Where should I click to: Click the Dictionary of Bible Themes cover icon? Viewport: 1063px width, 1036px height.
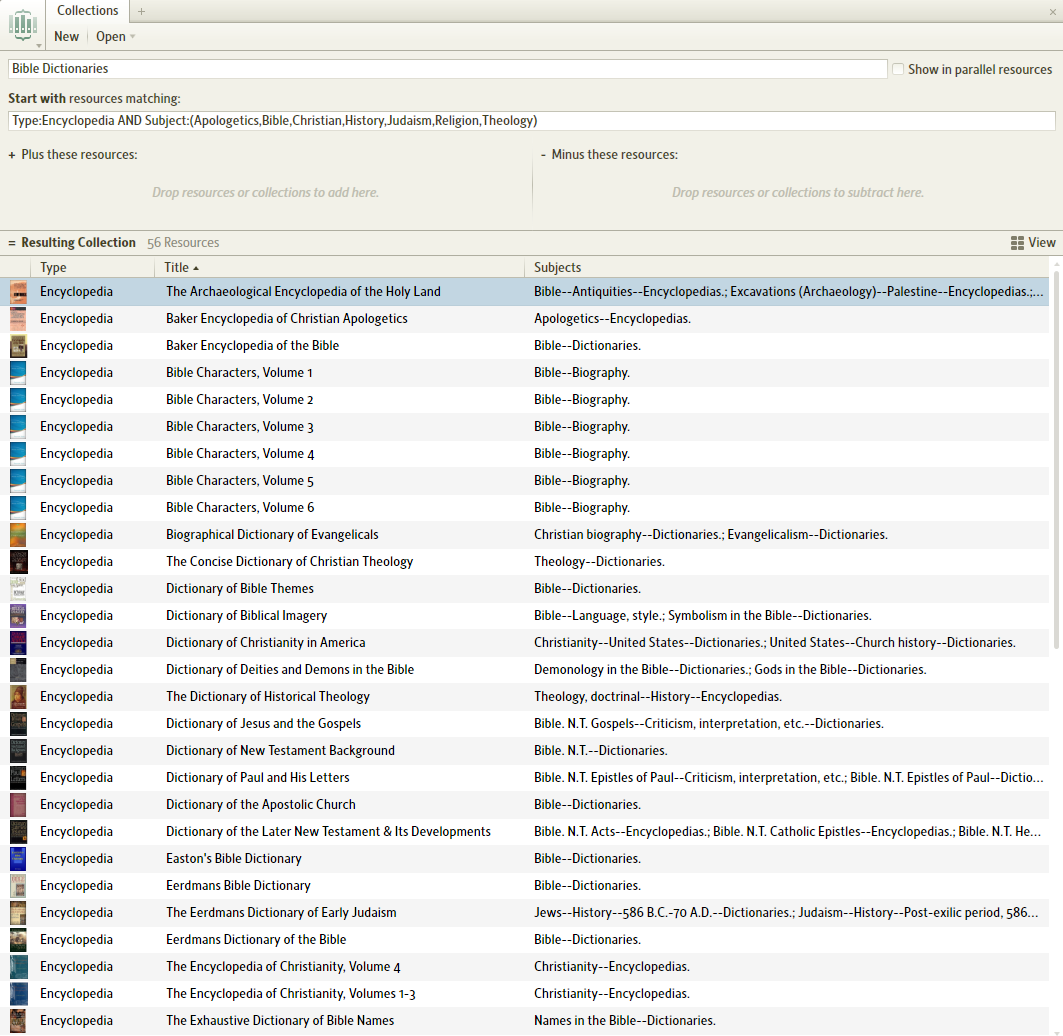(18, 589)
